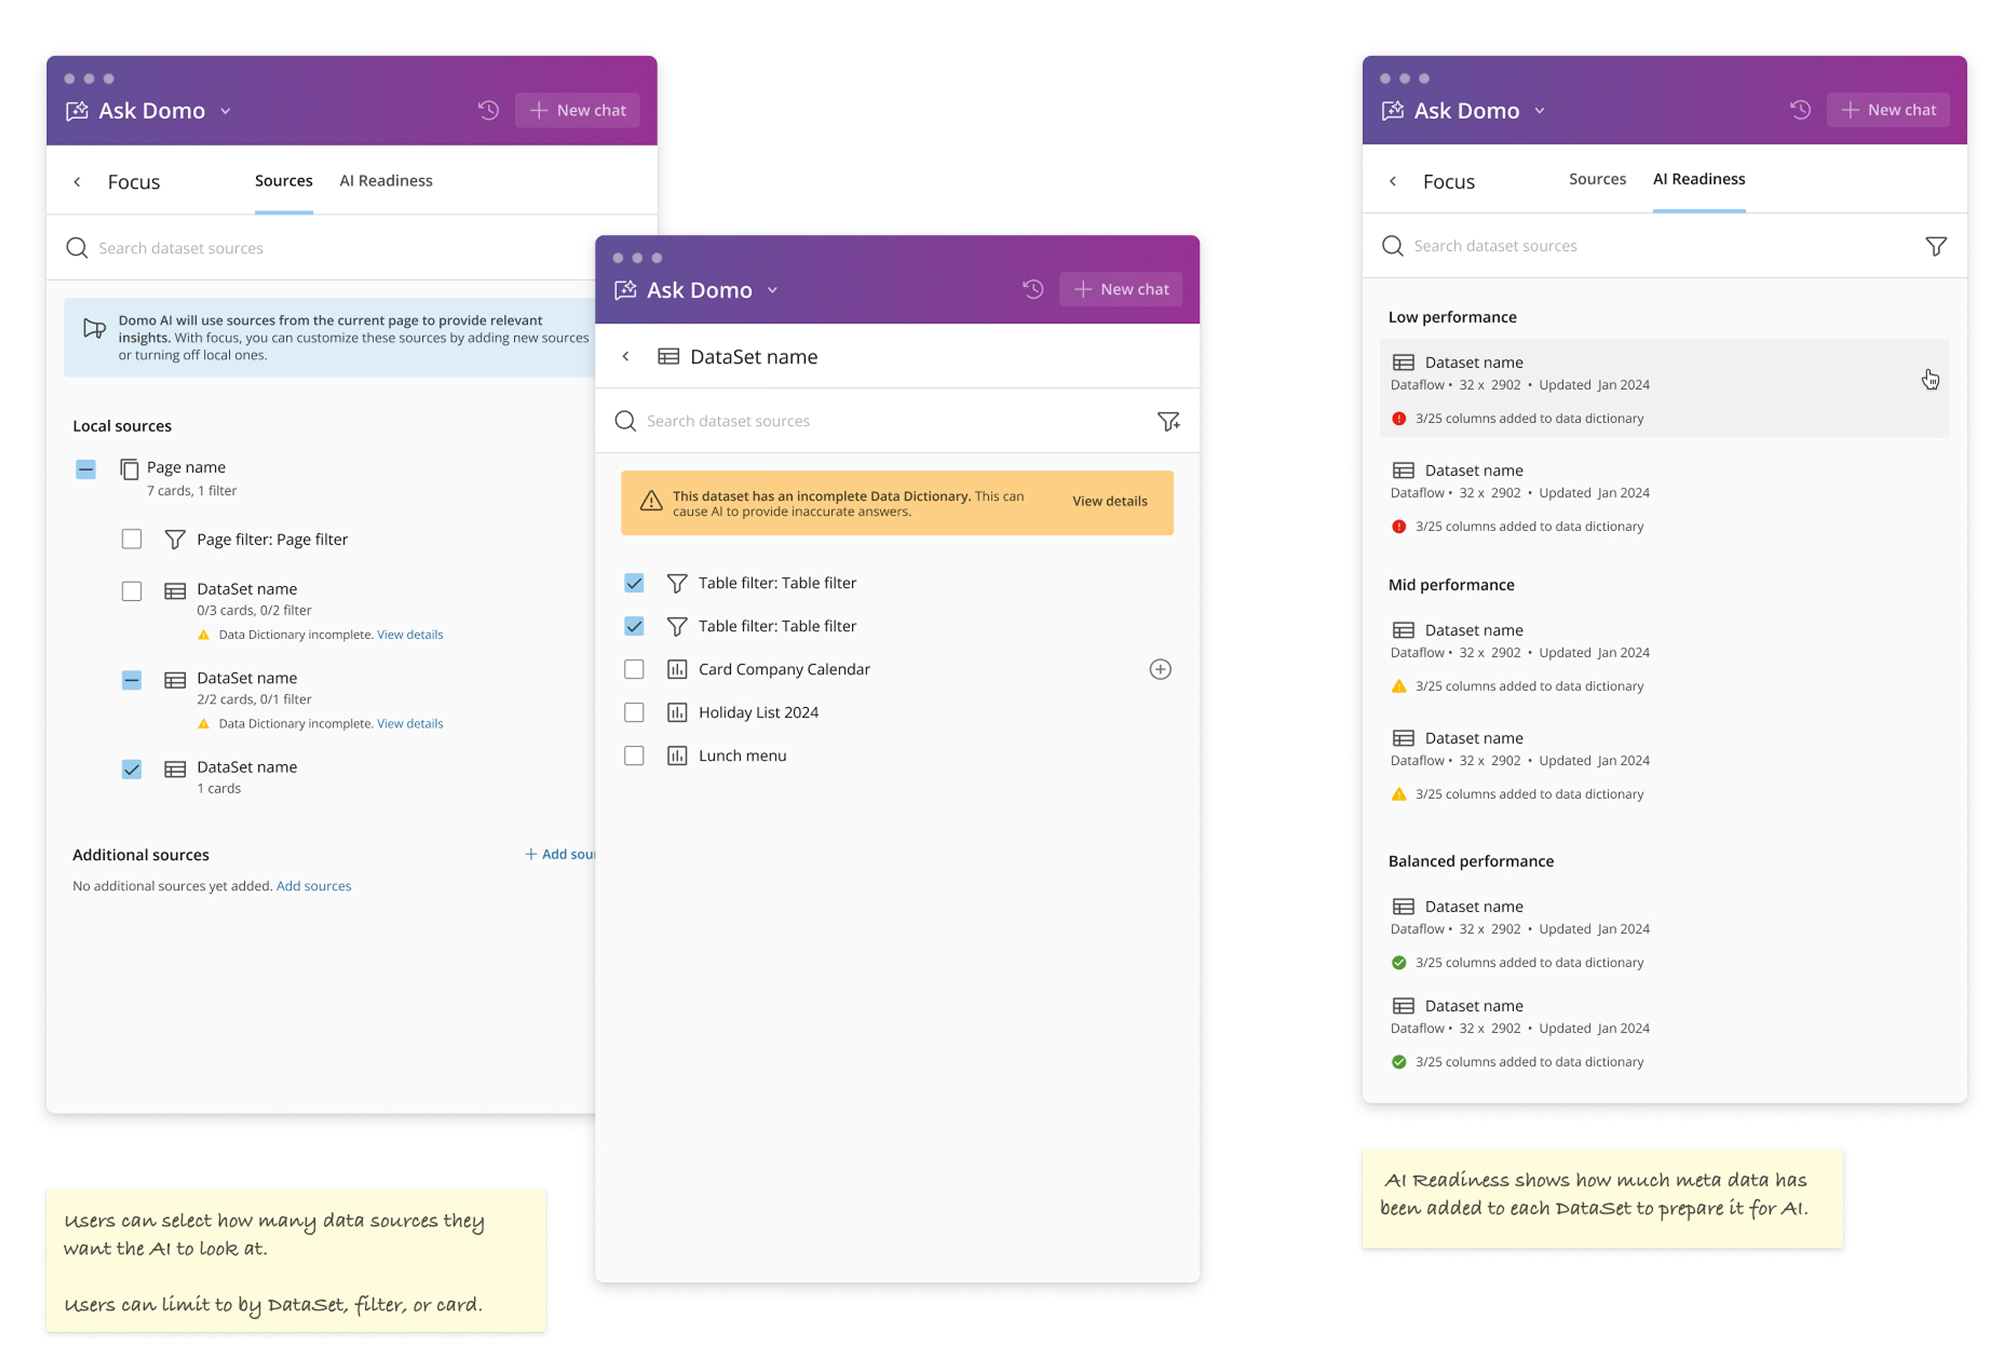Click Ask Domo logo icon in right window
This screenshot has width=2012, height=1364.
pos(1393,110)
